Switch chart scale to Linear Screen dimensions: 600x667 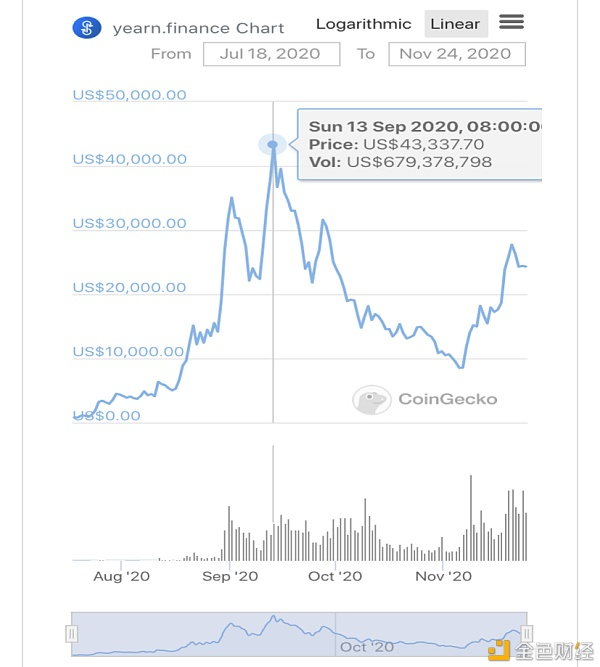point(455,24)
